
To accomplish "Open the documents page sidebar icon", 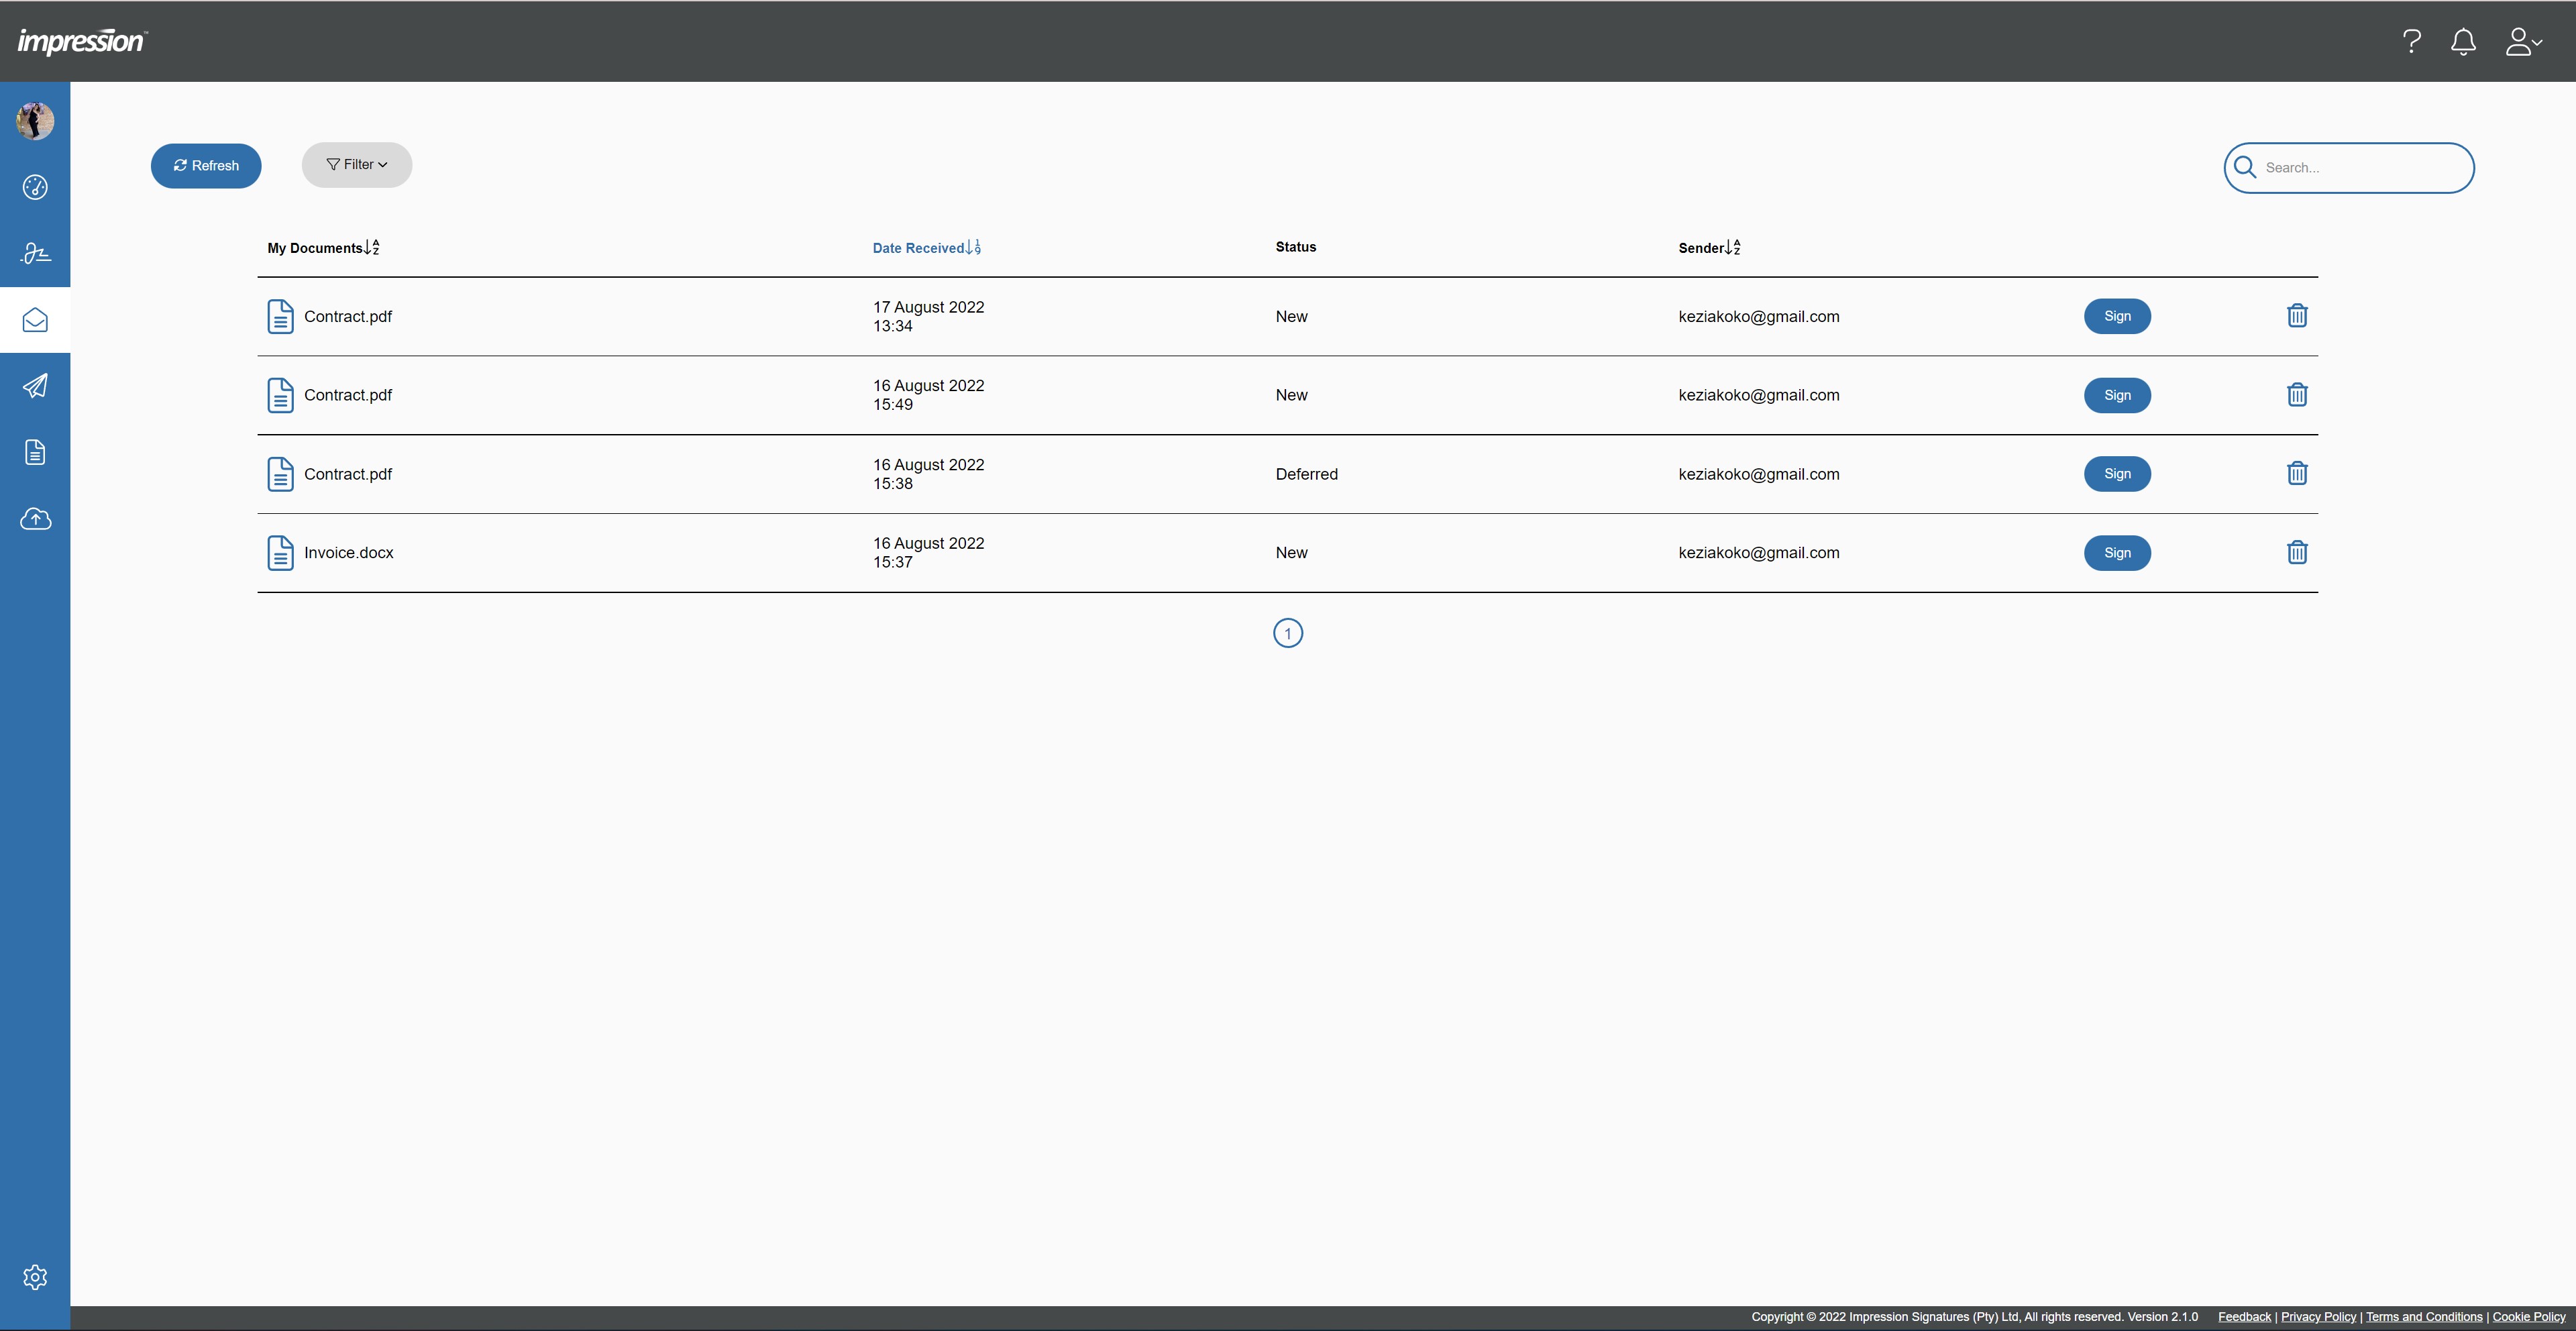I will coord(35,452).
